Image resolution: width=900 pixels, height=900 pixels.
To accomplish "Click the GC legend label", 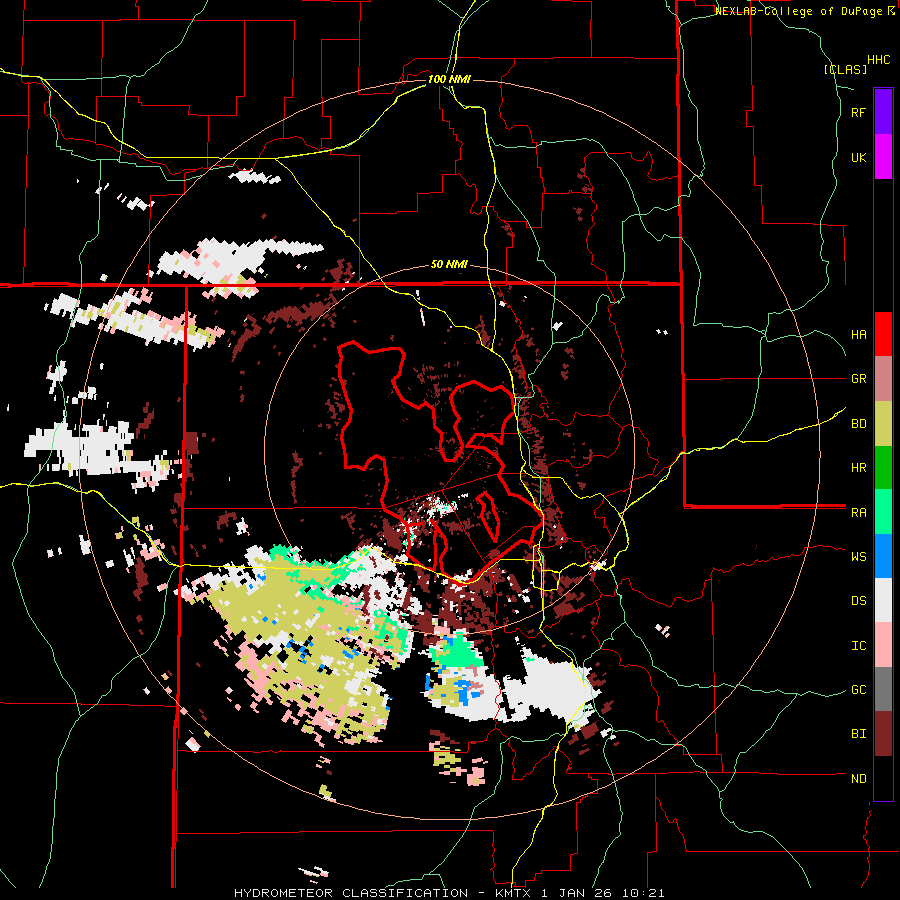I will pyautogui.click(x=858, y=689).
